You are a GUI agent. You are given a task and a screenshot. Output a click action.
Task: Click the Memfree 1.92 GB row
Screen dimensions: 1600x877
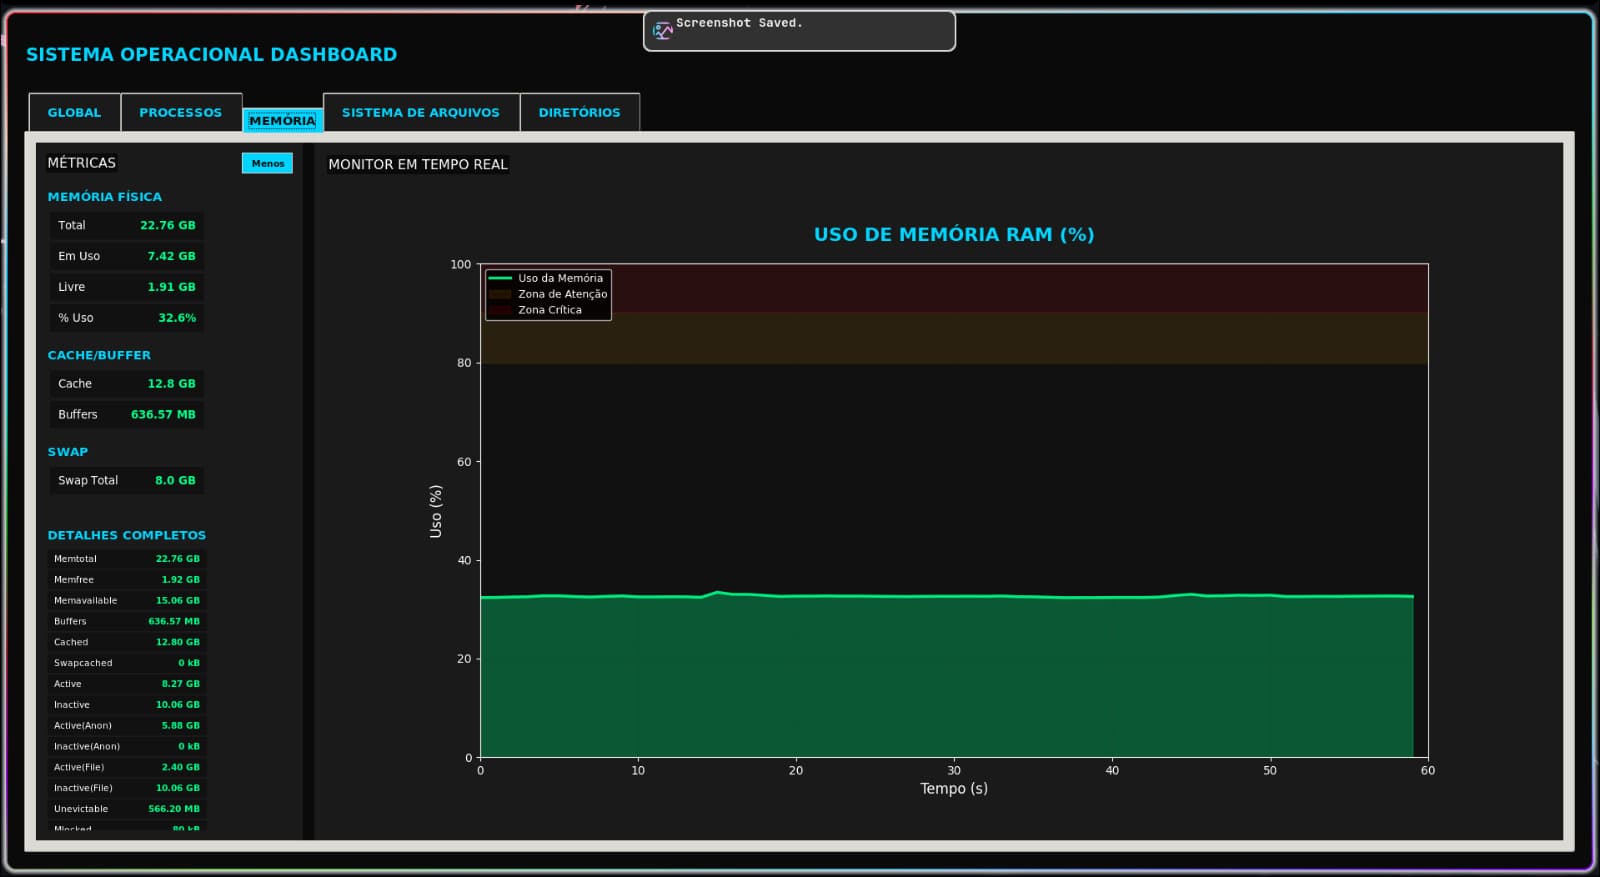pyautogui.click(x=126, y=580)
